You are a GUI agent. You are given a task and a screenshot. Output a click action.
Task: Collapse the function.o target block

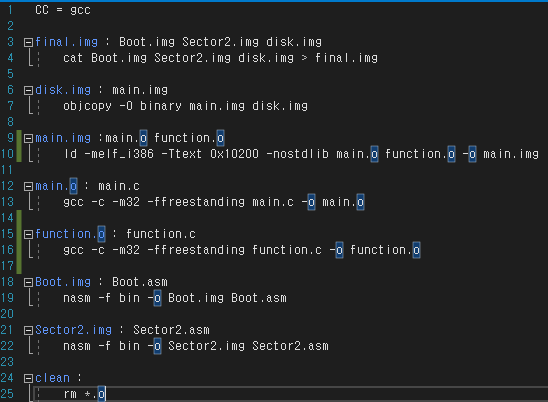[x=28, y=234]
